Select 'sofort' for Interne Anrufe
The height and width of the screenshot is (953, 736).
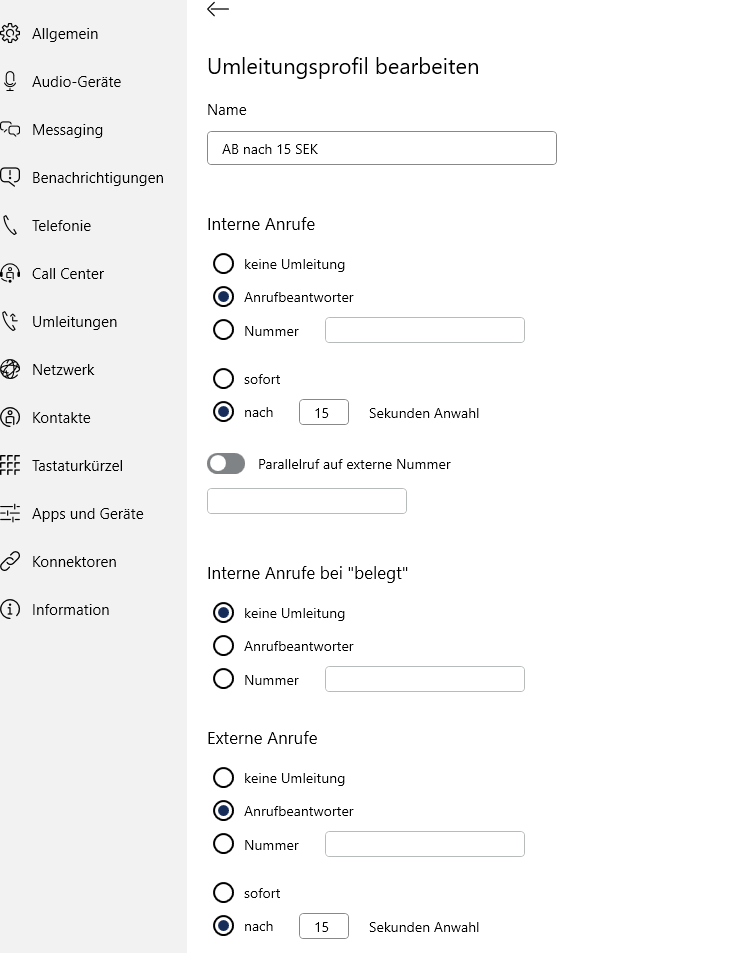[223, 379]
